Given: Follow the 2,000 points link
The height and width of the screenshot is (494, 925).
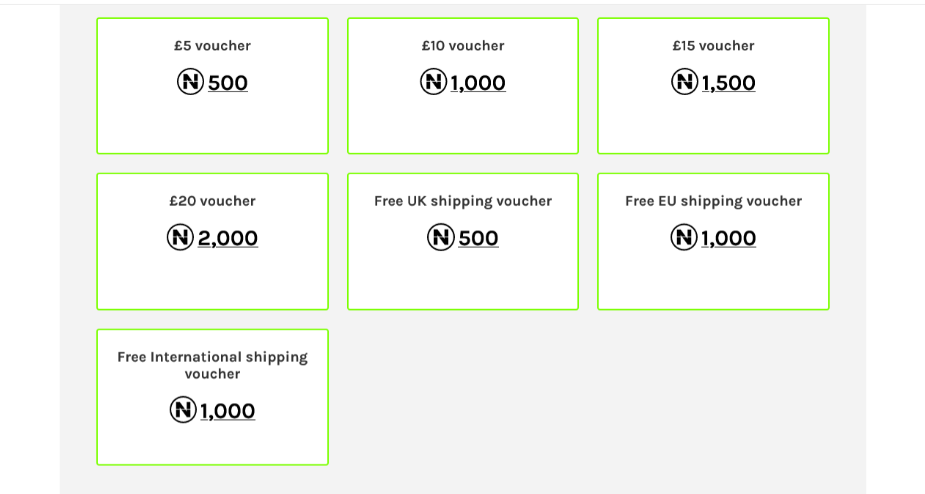Looking at the screenshot, I should coord(228,238).
